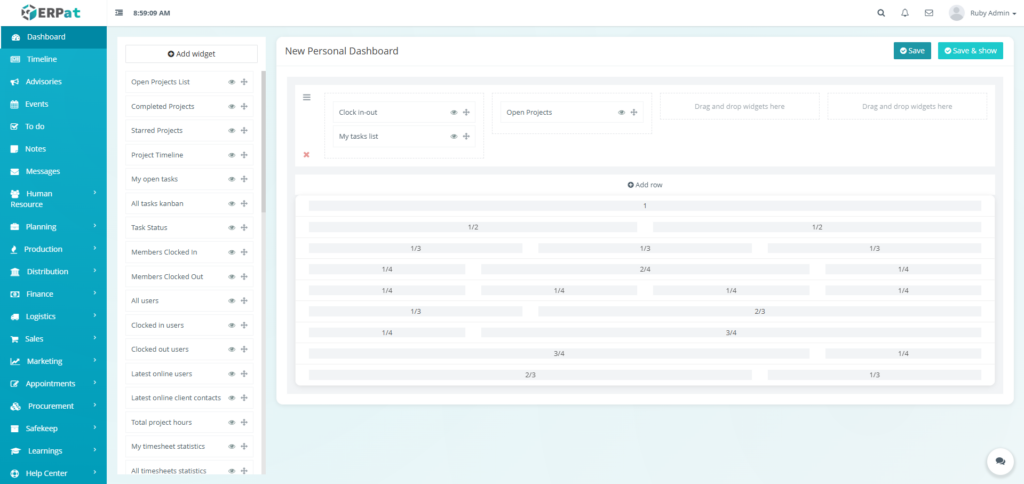Expand the Finance menu
The image size is (1024, 484).
coord(53,294)
